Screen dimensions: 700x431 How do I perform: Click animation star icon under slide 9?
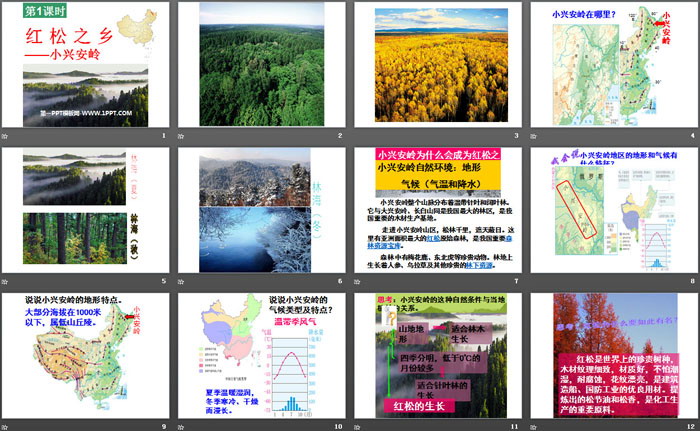[4, 427]
